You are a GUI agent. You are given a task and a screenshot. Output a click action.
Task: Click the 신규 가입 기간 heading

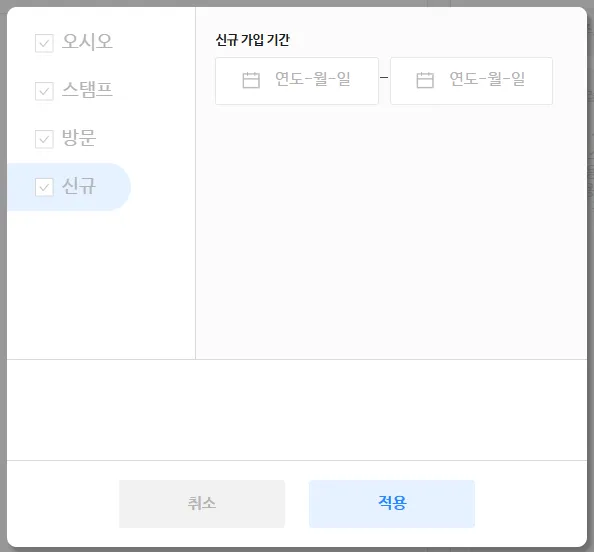[x=253, y=40]
